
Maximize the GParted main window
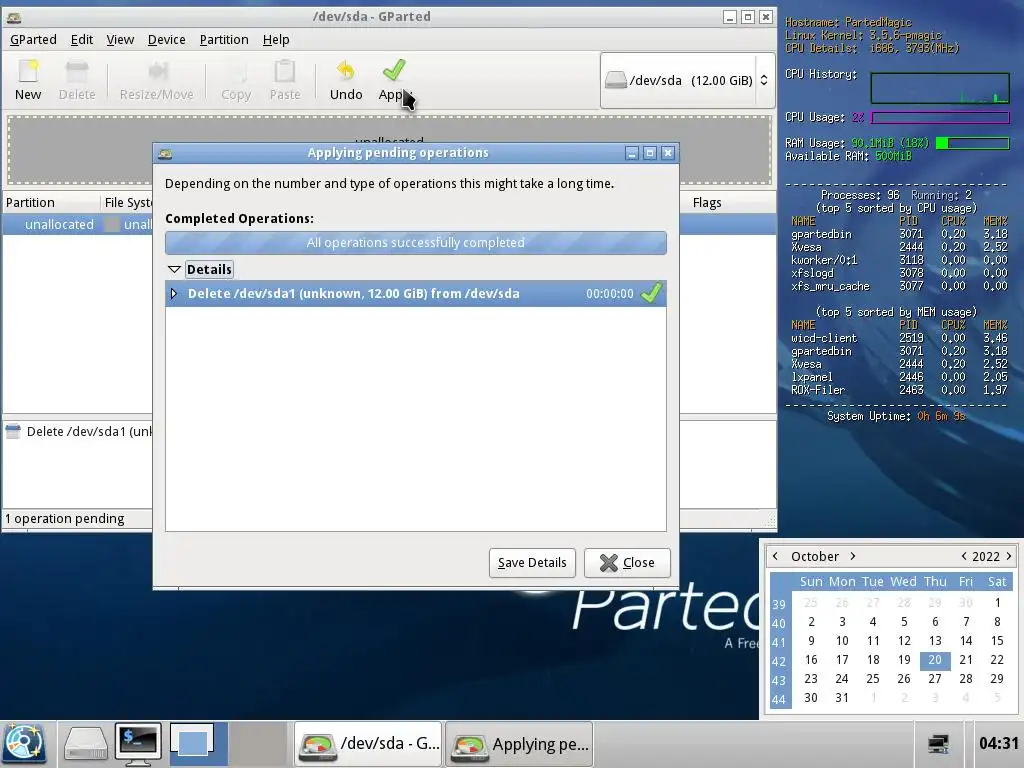748,17
